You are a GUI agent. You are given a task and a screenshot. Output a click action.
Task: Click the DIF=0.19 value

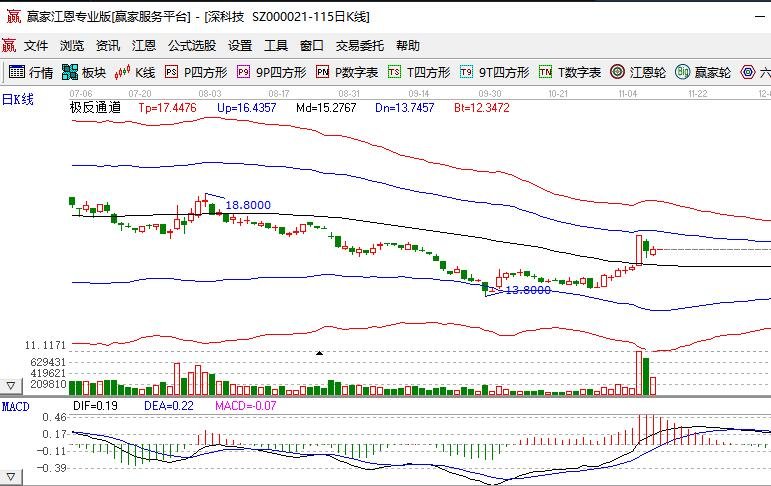tap(95, 406)
